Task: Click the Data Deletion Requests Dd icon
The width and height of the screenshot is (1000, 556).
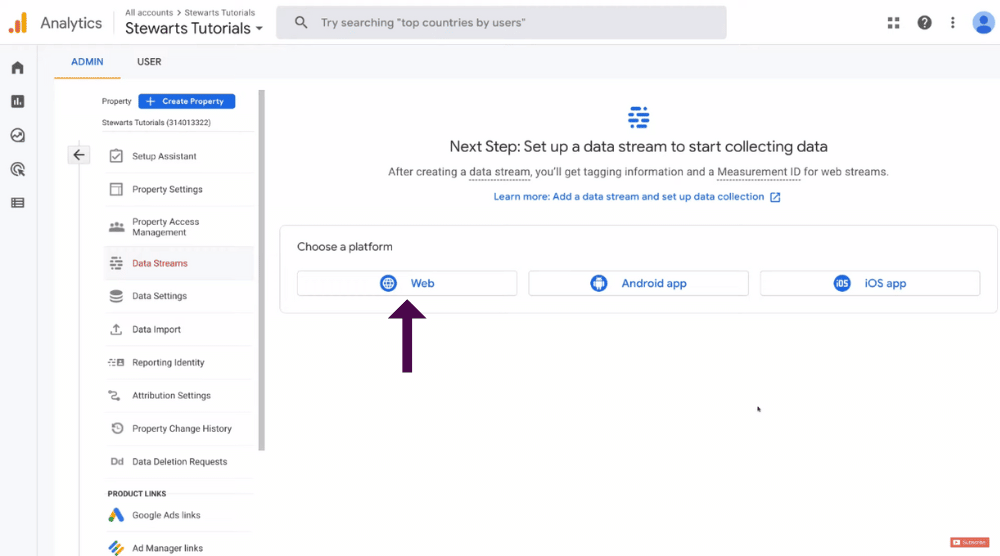Action: pyautogui.click(x=117, y=462)
